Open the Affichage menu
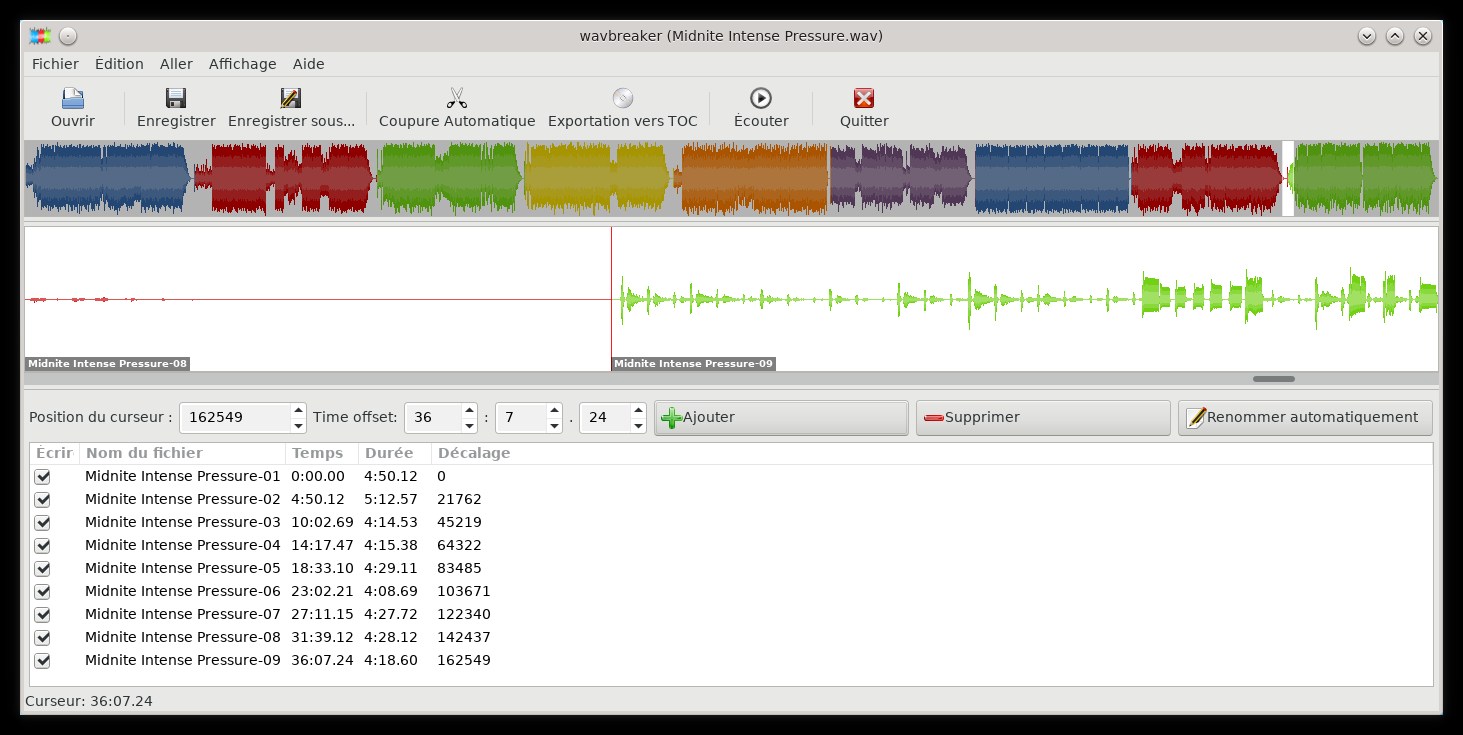 pos(242,64)
